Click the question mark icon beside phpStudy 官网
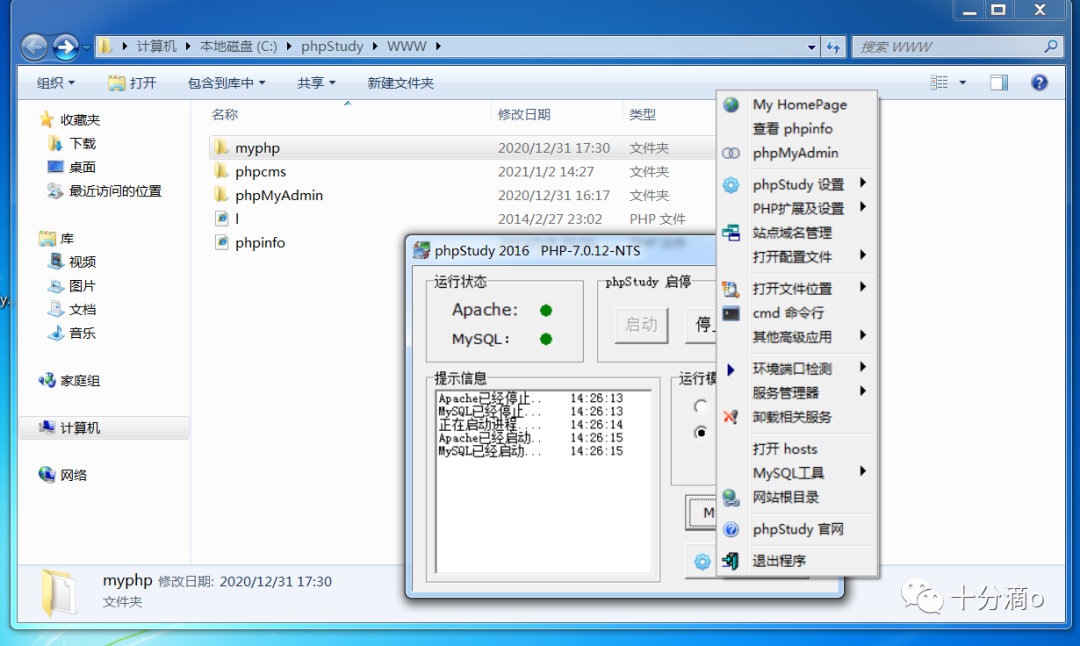This screenshot has height=646, width=1080. (731, 530)
